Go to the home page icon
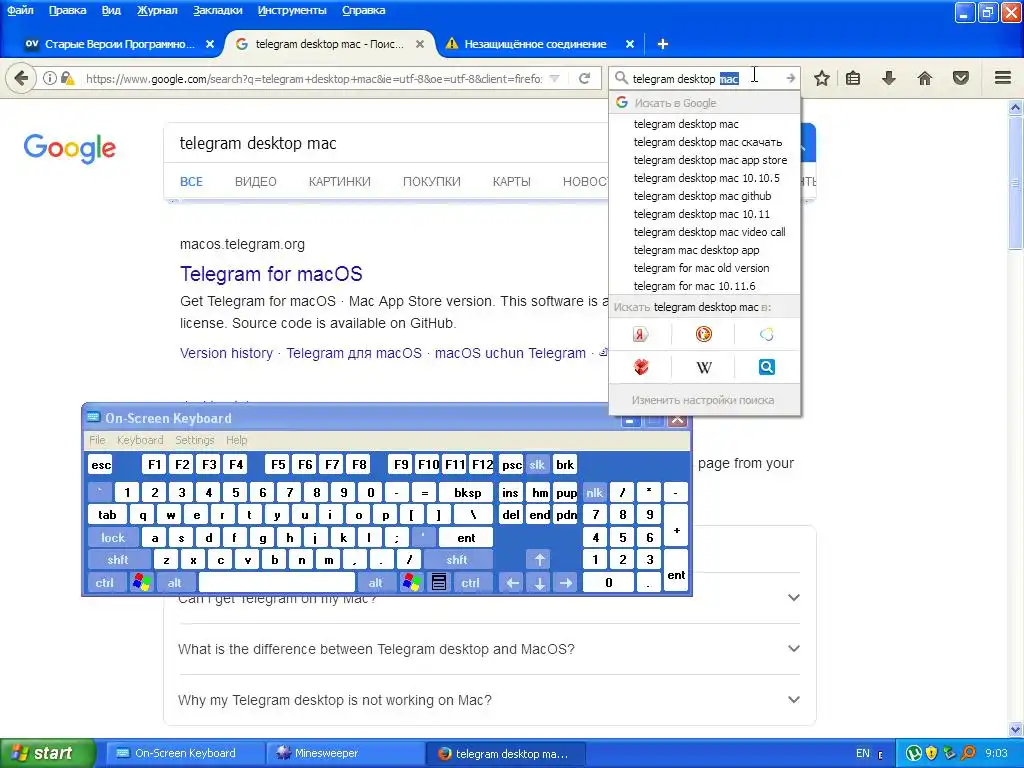Viewport: 1024px width, 768px height. click(x=925, y=78)
